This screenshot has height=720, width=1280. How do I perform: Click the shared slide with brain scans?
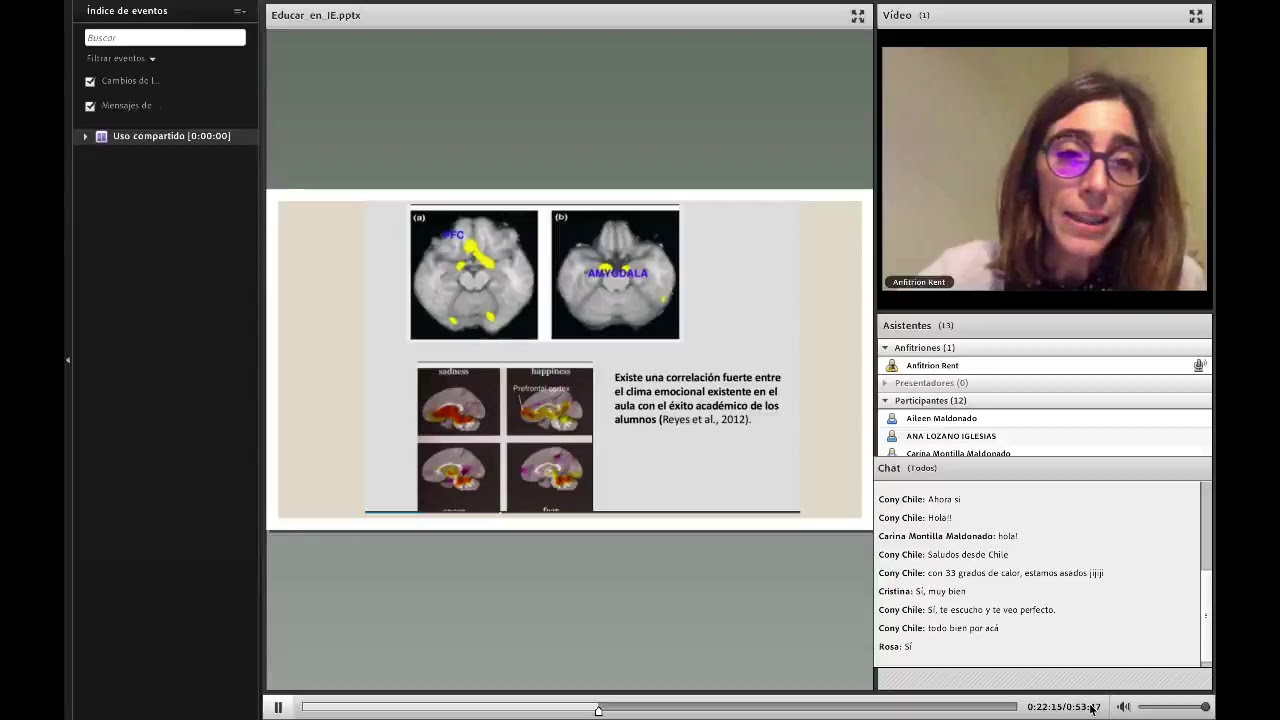pos(569,359)
